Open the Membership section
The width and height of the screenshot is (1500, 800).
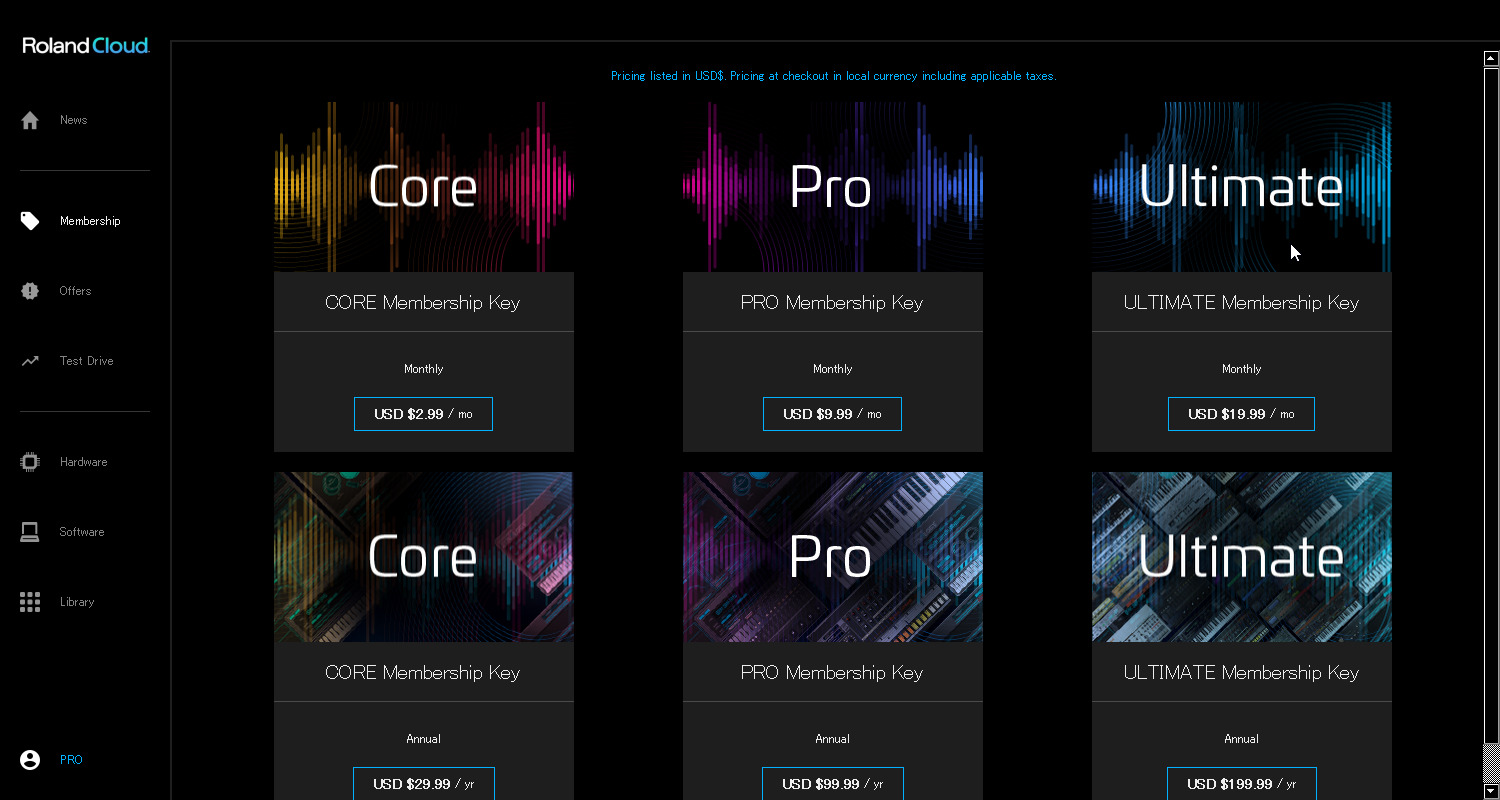(x=90, y=221)
